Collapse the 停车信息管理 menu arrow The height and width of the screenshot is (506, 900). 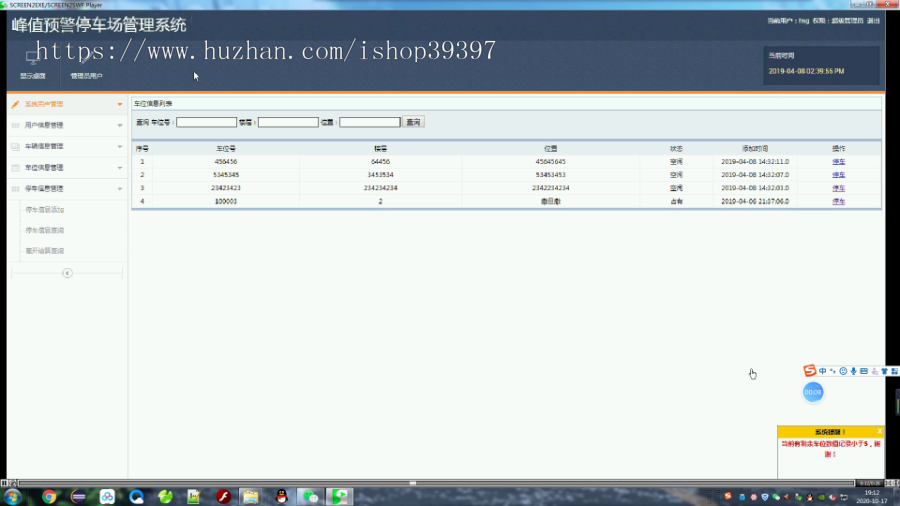tap(120, 189)
